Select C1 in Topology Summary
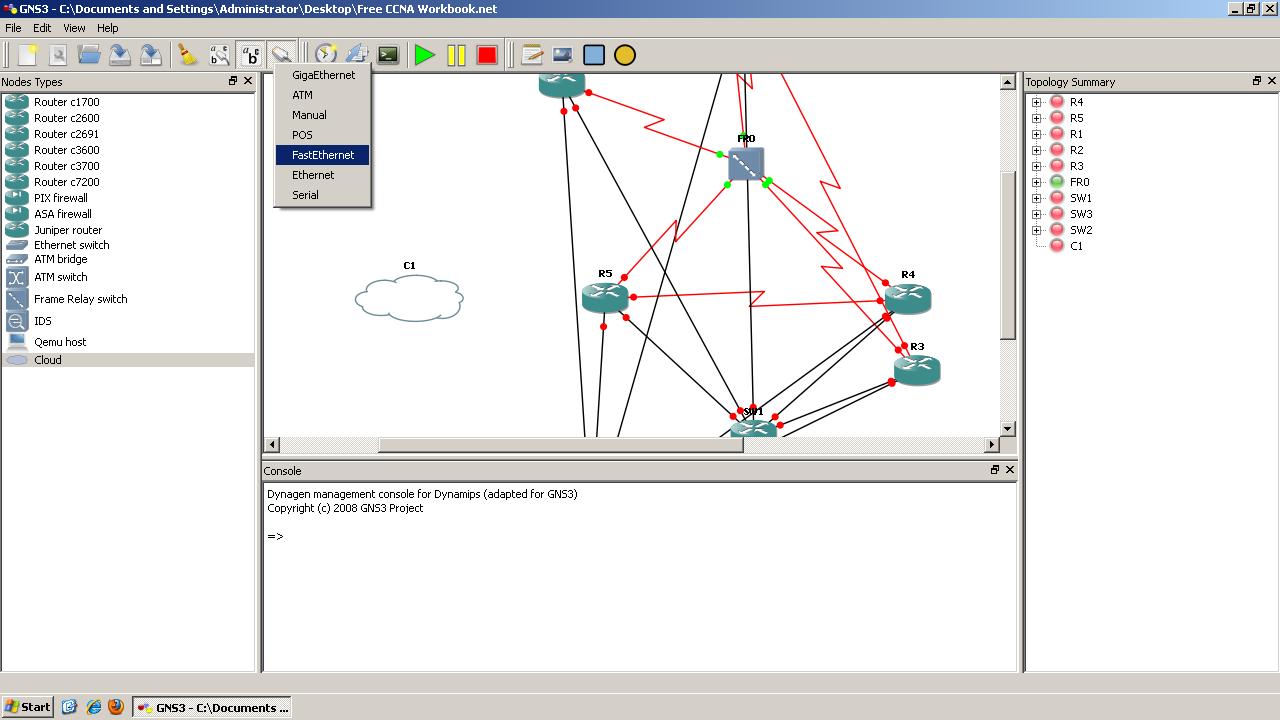1280x720 pixels. point(1076,246)
